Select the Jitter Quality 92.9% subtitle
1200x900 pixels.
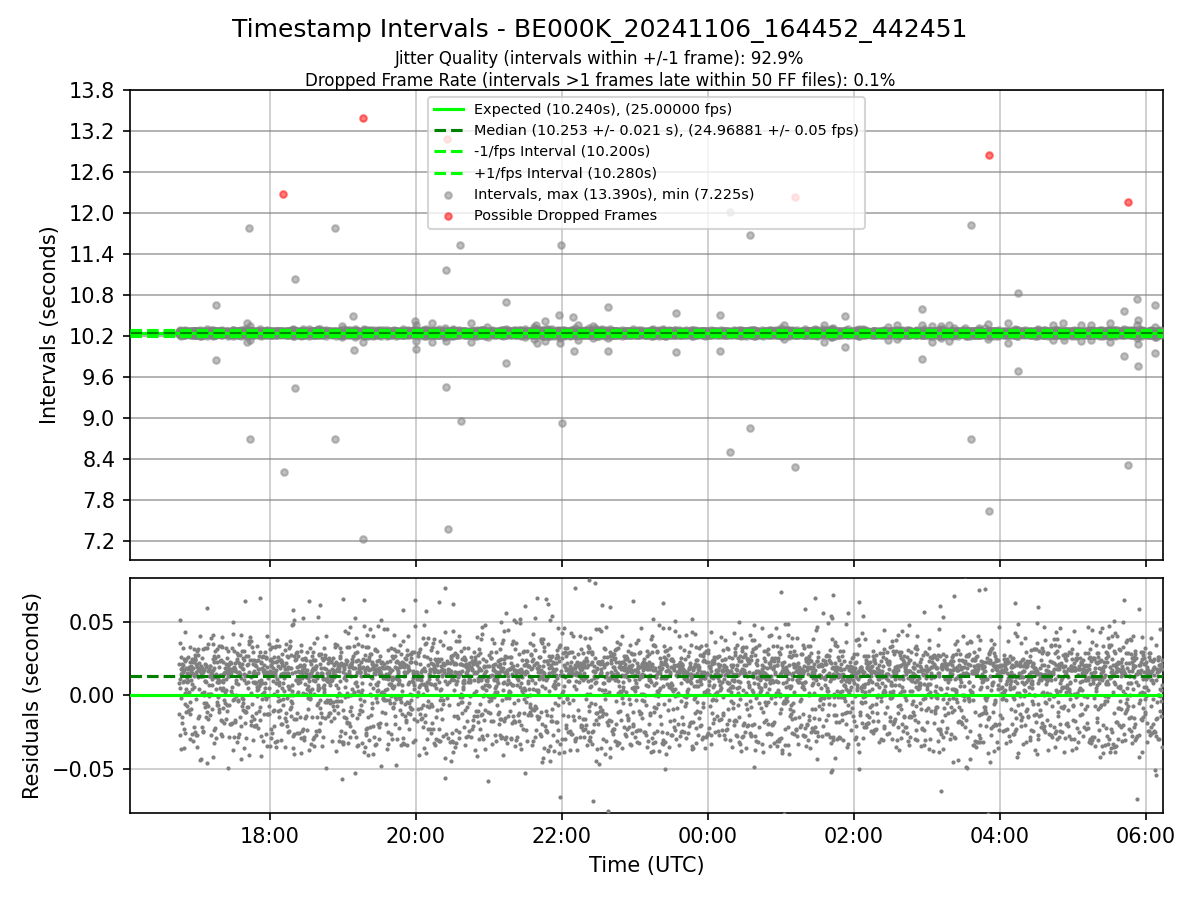pos(599,59)
